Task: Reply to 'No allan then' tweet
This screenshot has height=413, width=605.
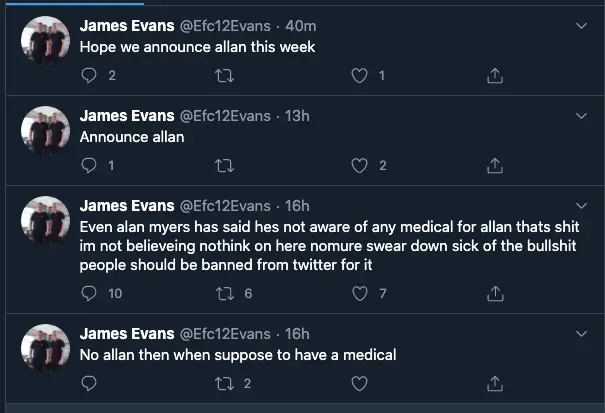Action: click(89, 383)
